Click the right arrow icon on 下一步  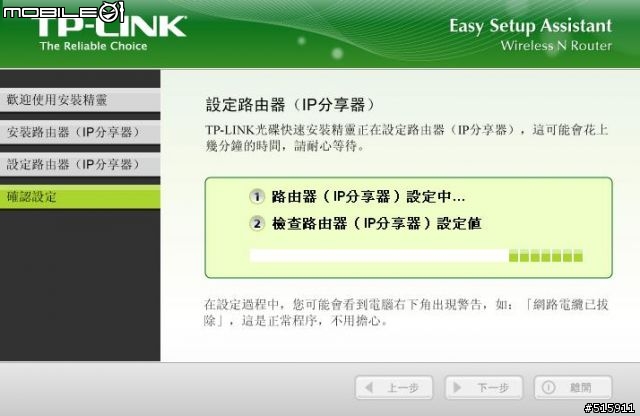458,387
